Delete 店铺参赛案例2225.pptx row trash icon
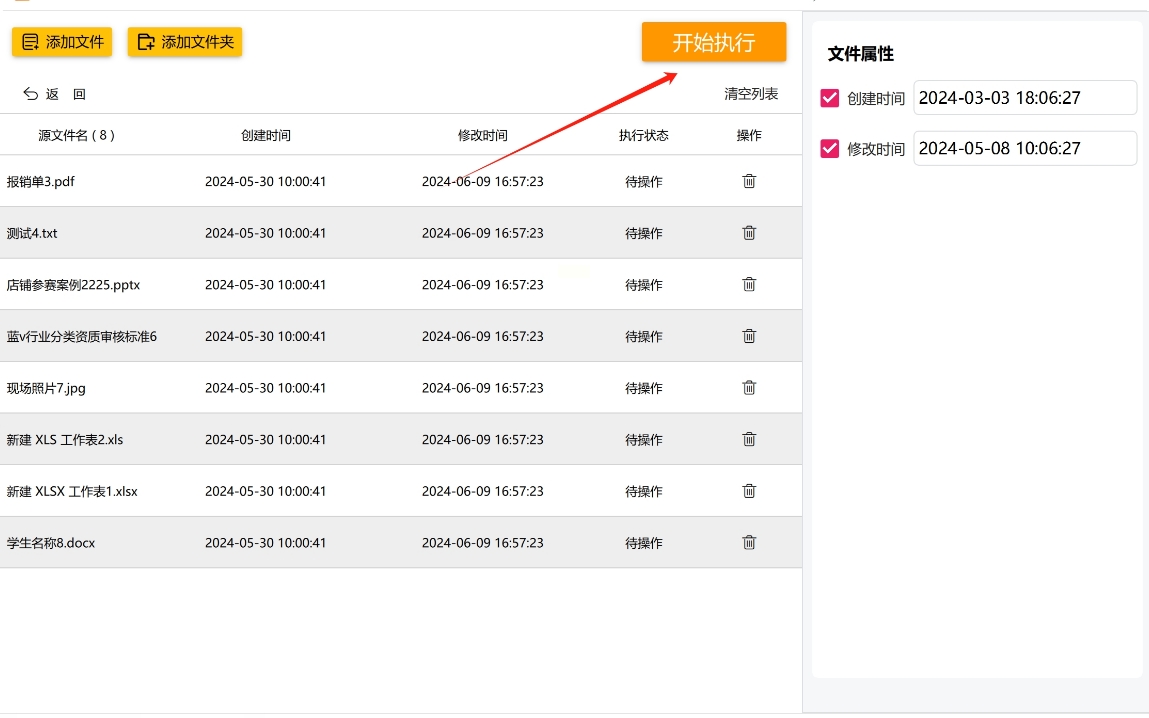Screen dimensions: 1149x718 749,284
